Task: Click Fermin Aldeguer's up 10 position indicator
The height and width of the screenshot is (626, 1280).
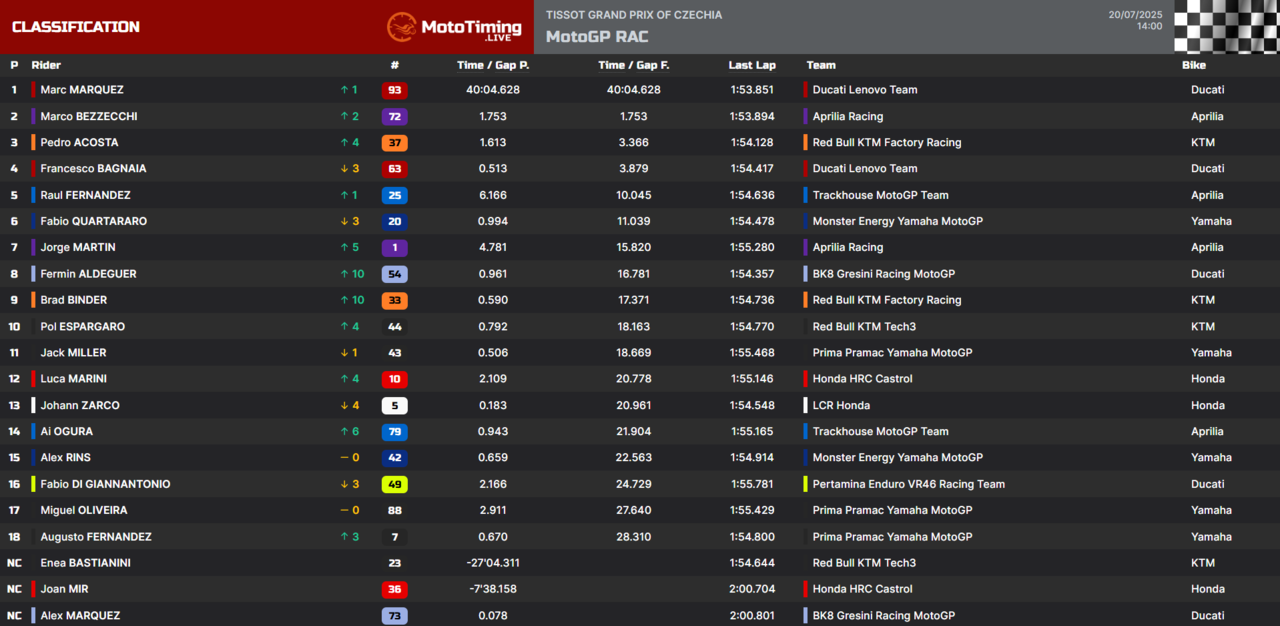Action: point(351,274)
